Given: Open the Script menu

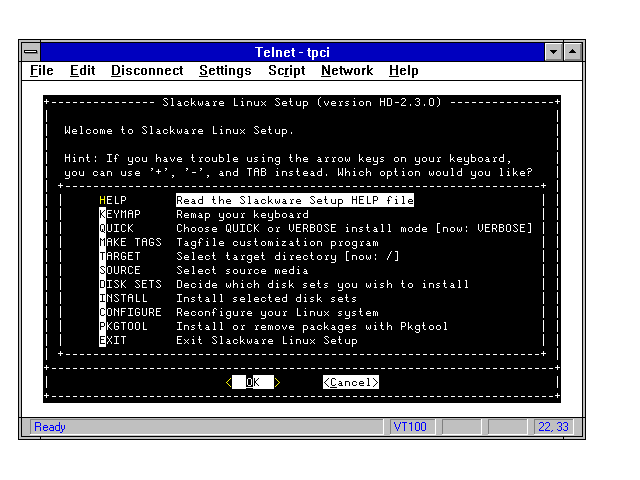Looking at the screenshot, I should pyautogui.click(x=286, y=71).
